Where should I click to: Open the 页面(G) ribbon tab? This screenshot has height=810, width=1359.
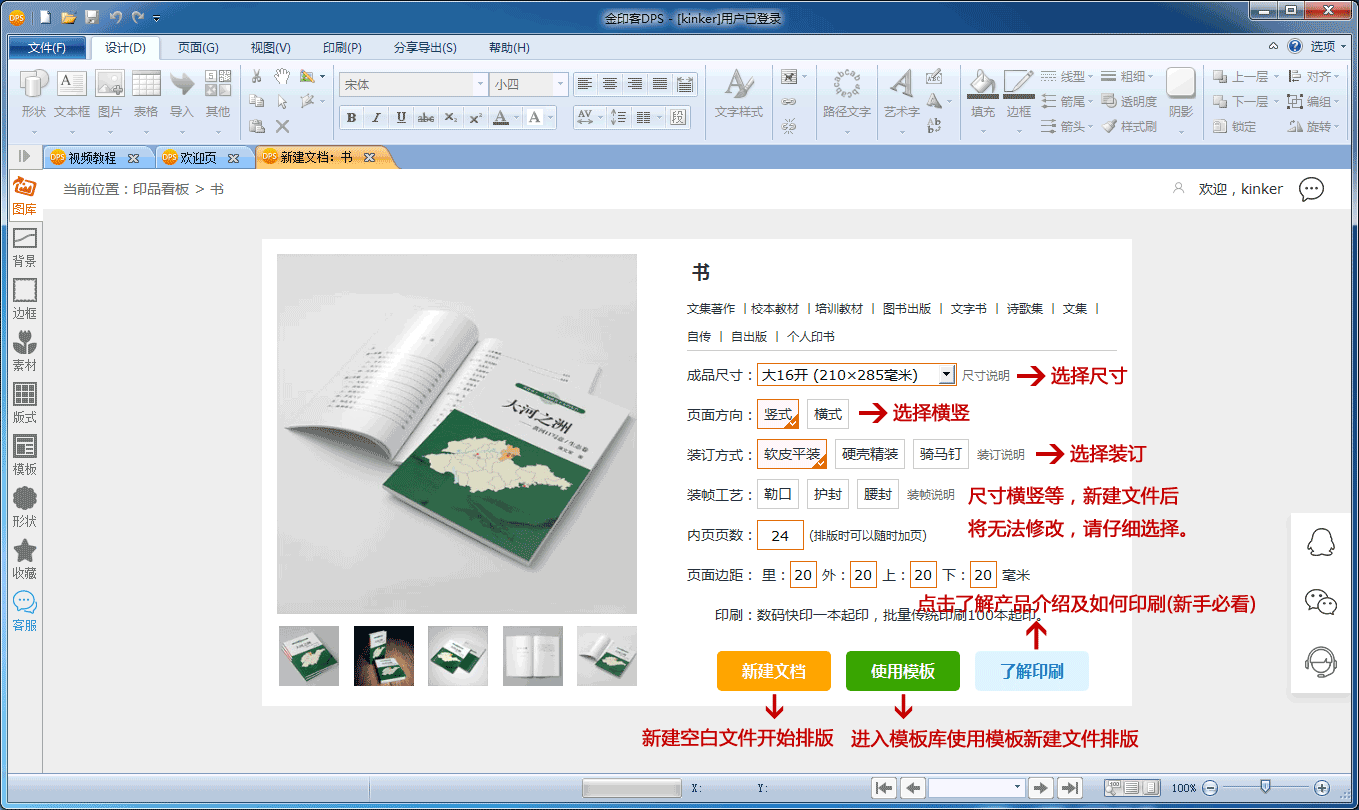pyautogui.click(x=197, y=48)
